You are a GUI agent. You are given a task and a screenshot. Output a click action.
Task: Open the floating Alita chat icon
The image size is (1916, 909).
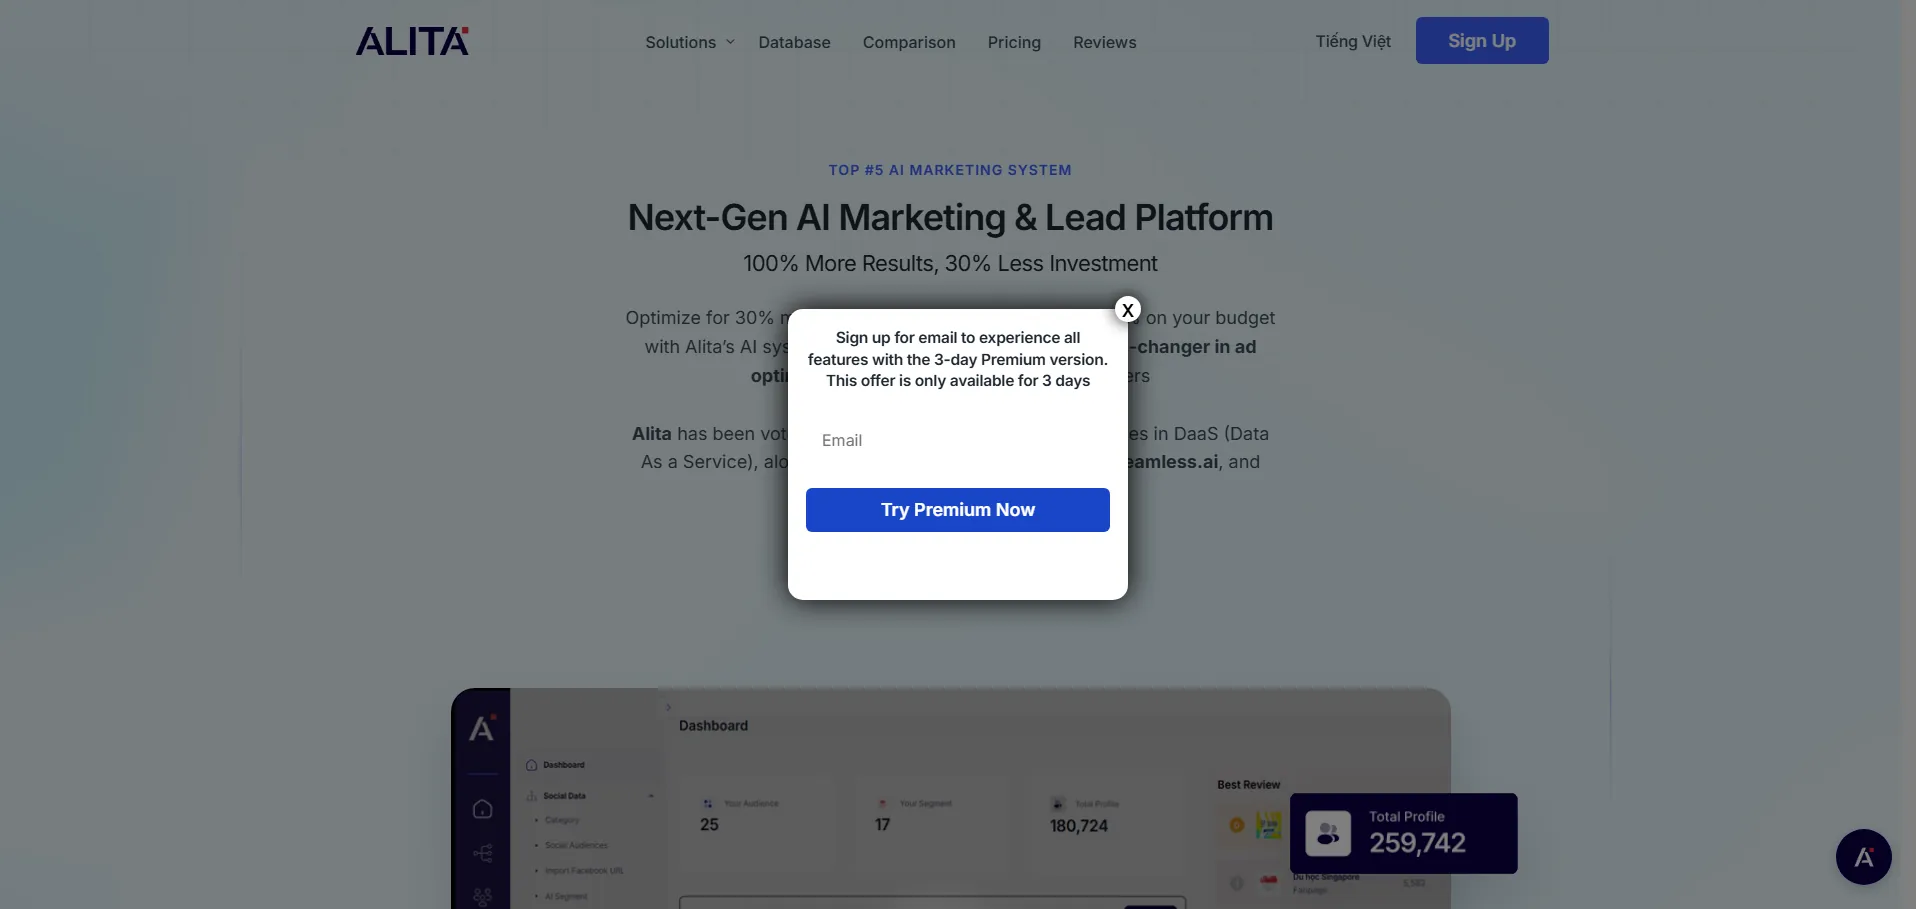click(x=1863, y=857)
